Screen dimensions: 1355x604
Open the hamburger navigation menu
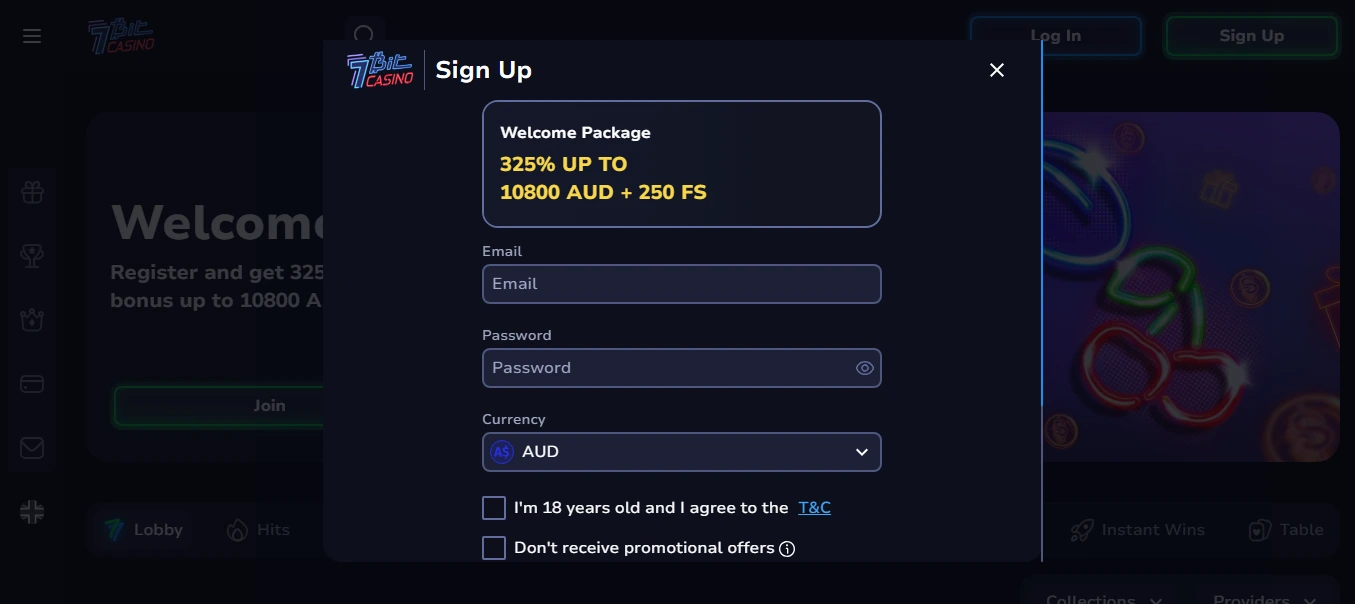pyautogui.click(x=32, y=35)
